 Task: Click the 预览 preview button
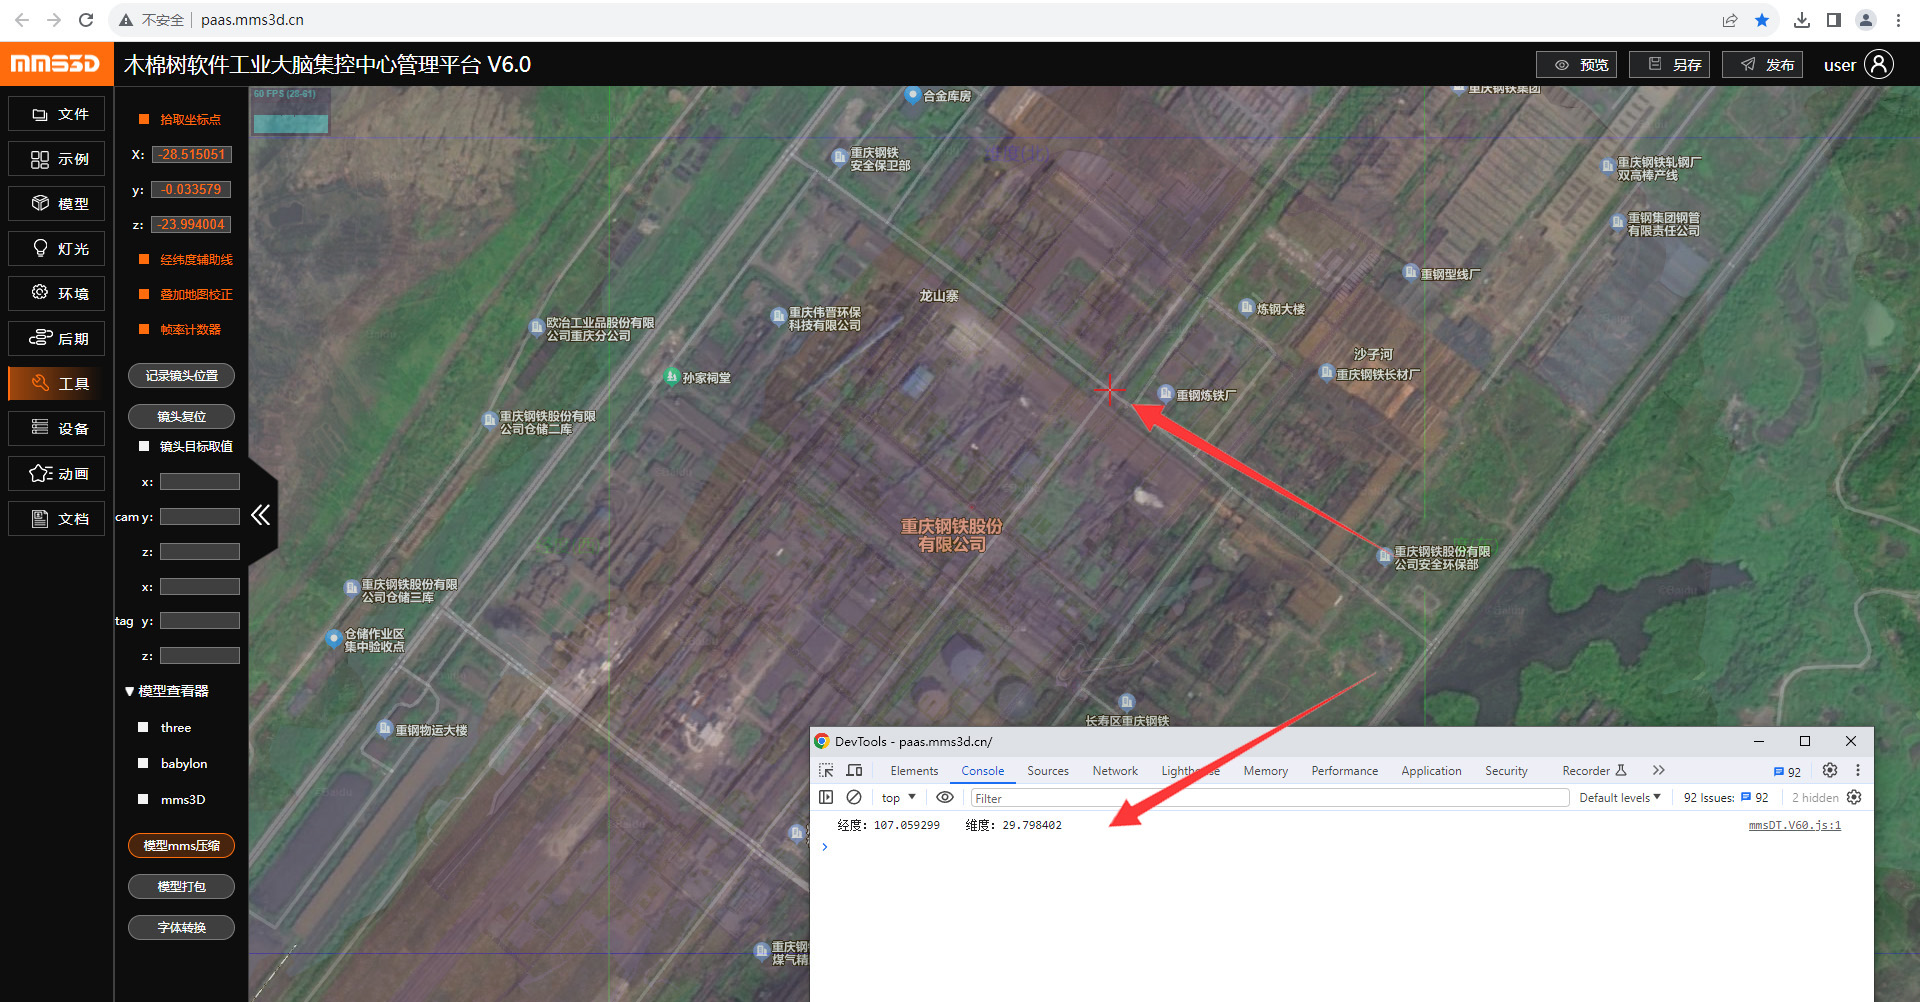(1576, 65)
